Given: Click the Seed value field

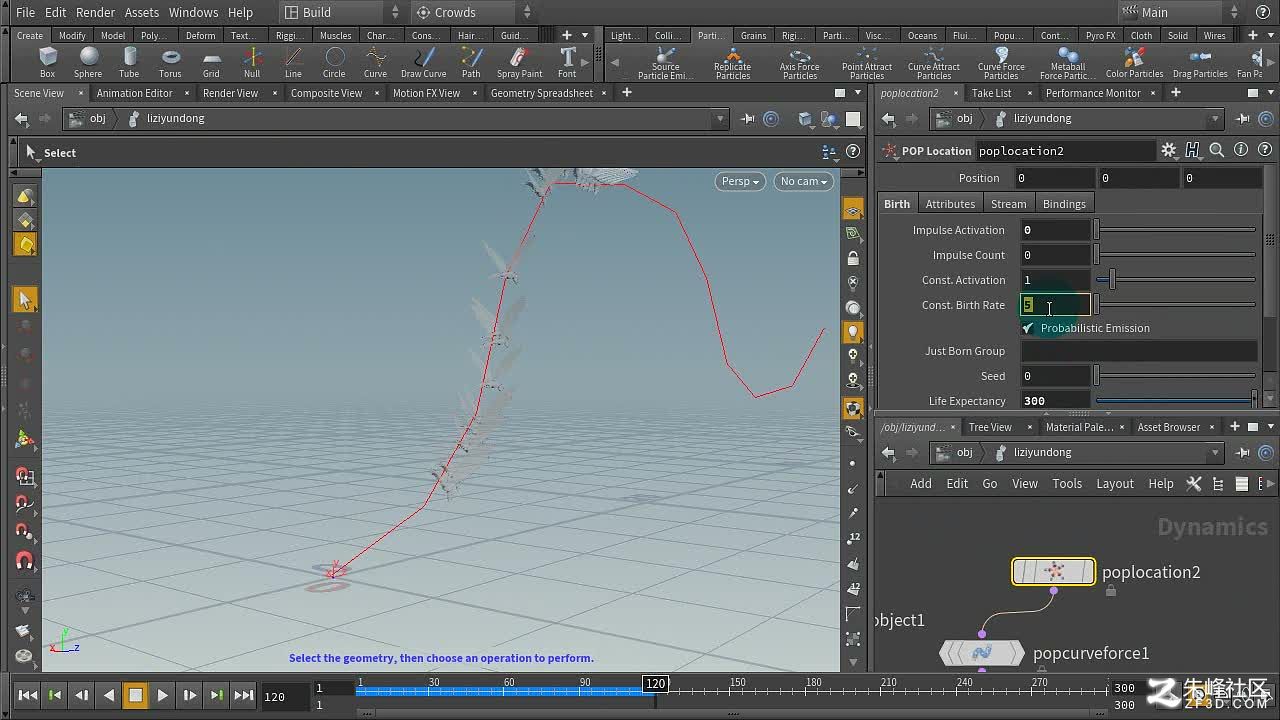Looking at the screenshot, I should click(1055, 376).
